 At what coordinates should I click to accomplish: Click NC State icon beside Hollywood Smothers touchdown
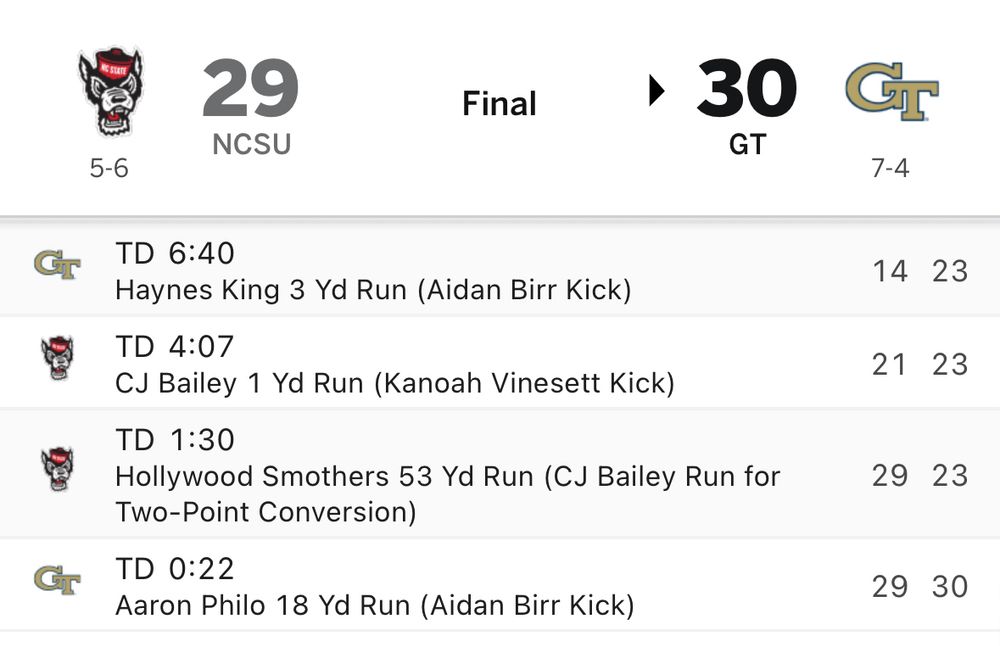click(x=58, y=469)
